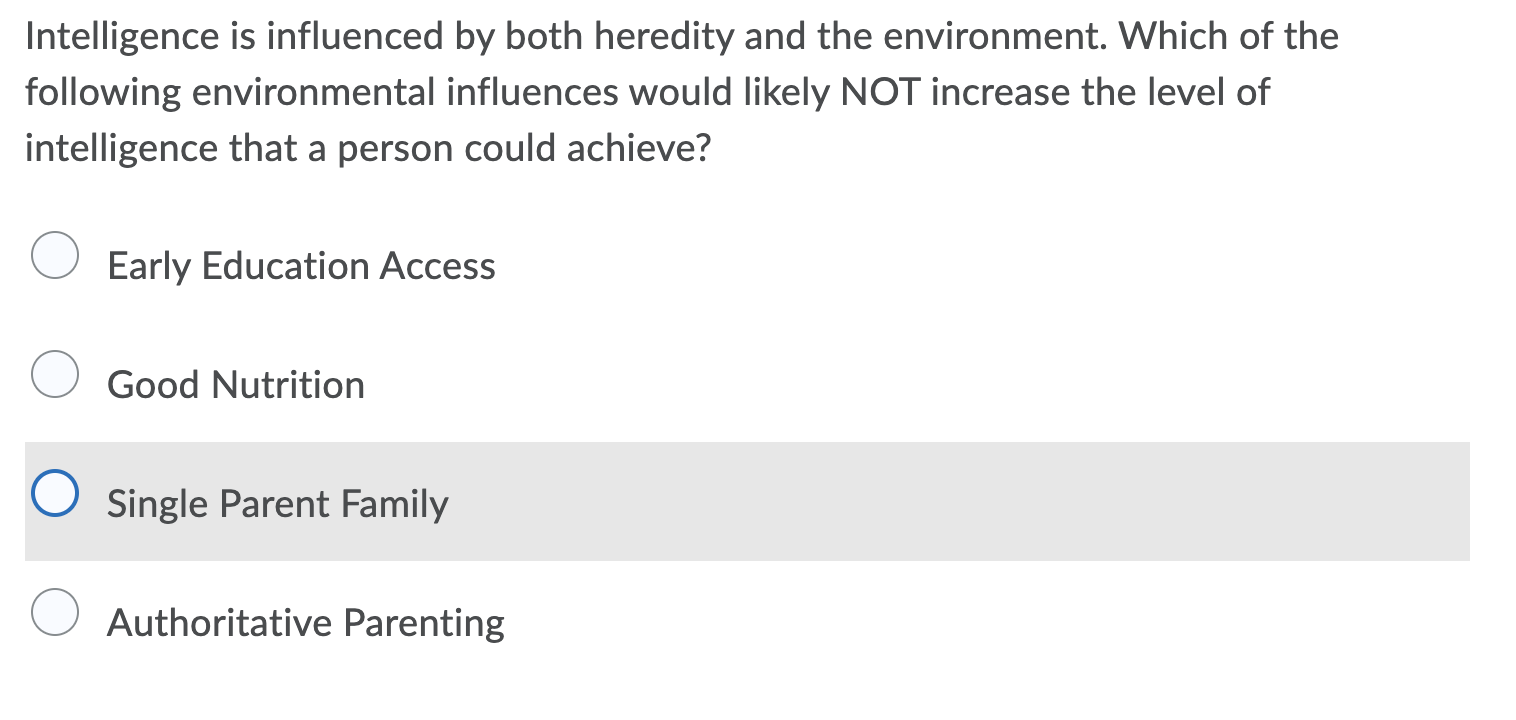The width and height of the screenshot is (1516, 720).
Task: Click the Good Nutrition label text
Action: (x=235, y=385)
